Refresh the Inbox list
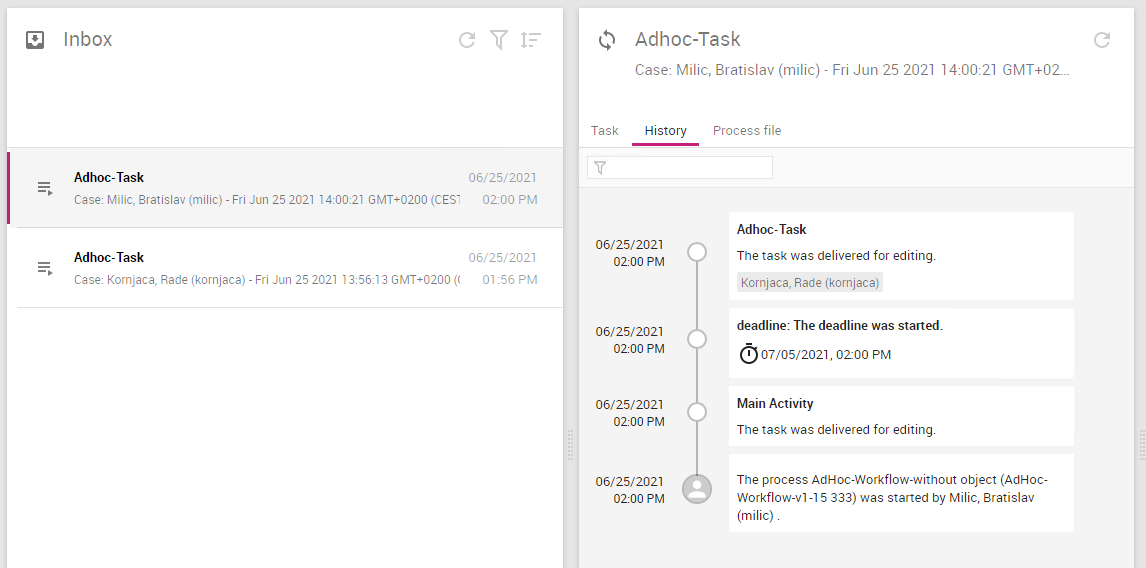Image resolution: width=1146 pixels, height=568 pixels. (467, 40)
